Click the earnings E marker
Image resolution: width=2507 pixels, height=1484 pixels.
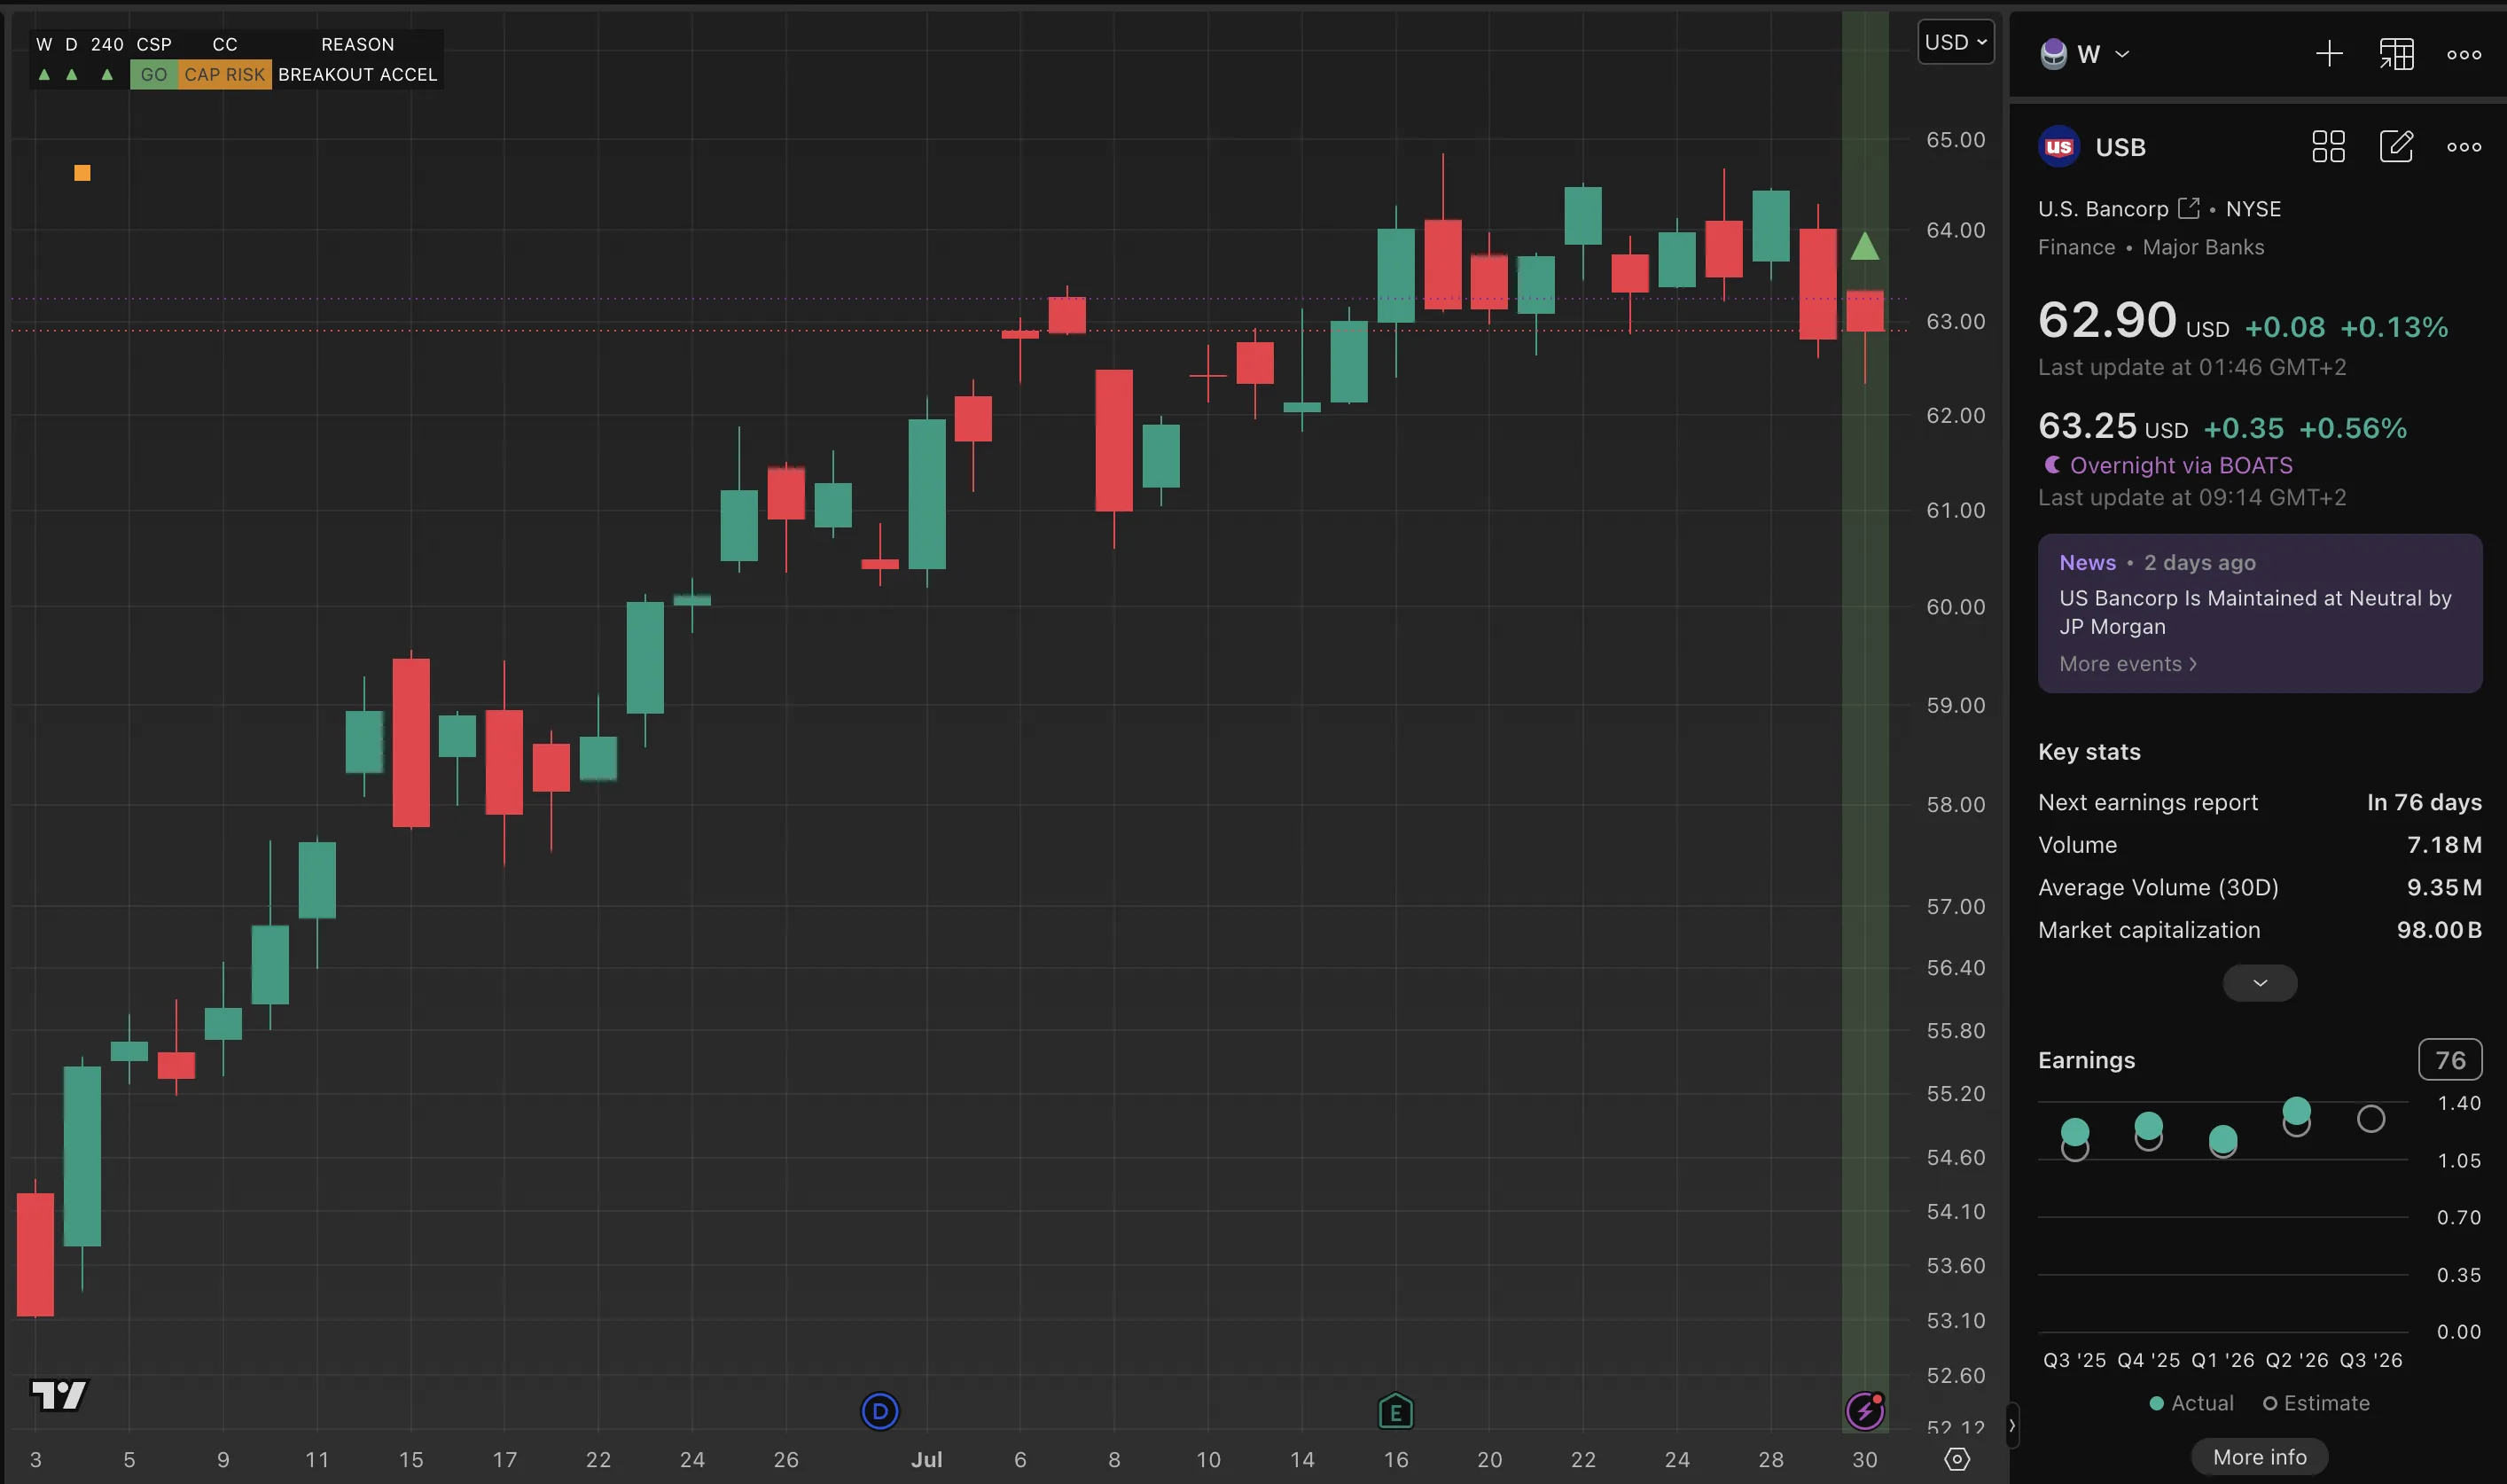click(1396, 1412)
